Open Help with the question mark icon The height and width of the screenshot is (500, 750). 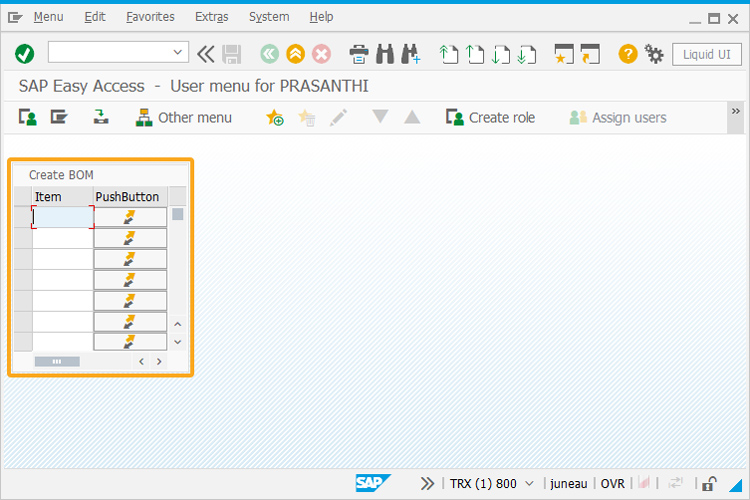click(x=628, y=54)
